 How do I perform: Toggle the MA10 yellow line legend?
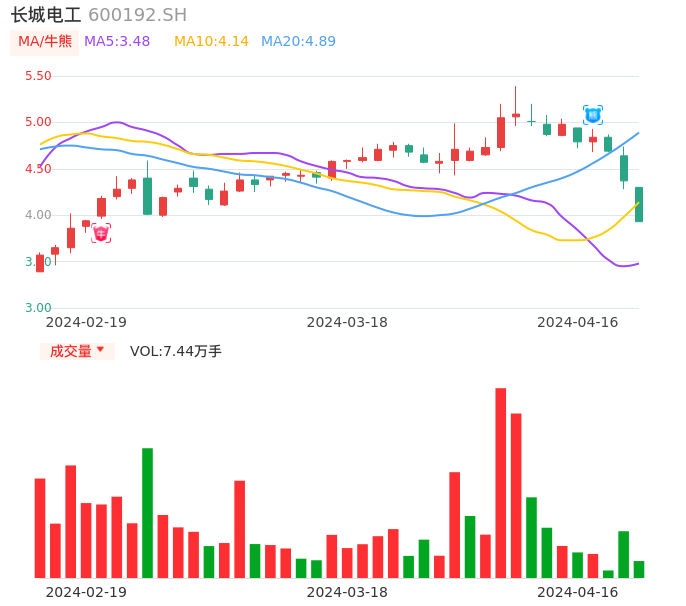pyautogui.click(x=211, y=42)
